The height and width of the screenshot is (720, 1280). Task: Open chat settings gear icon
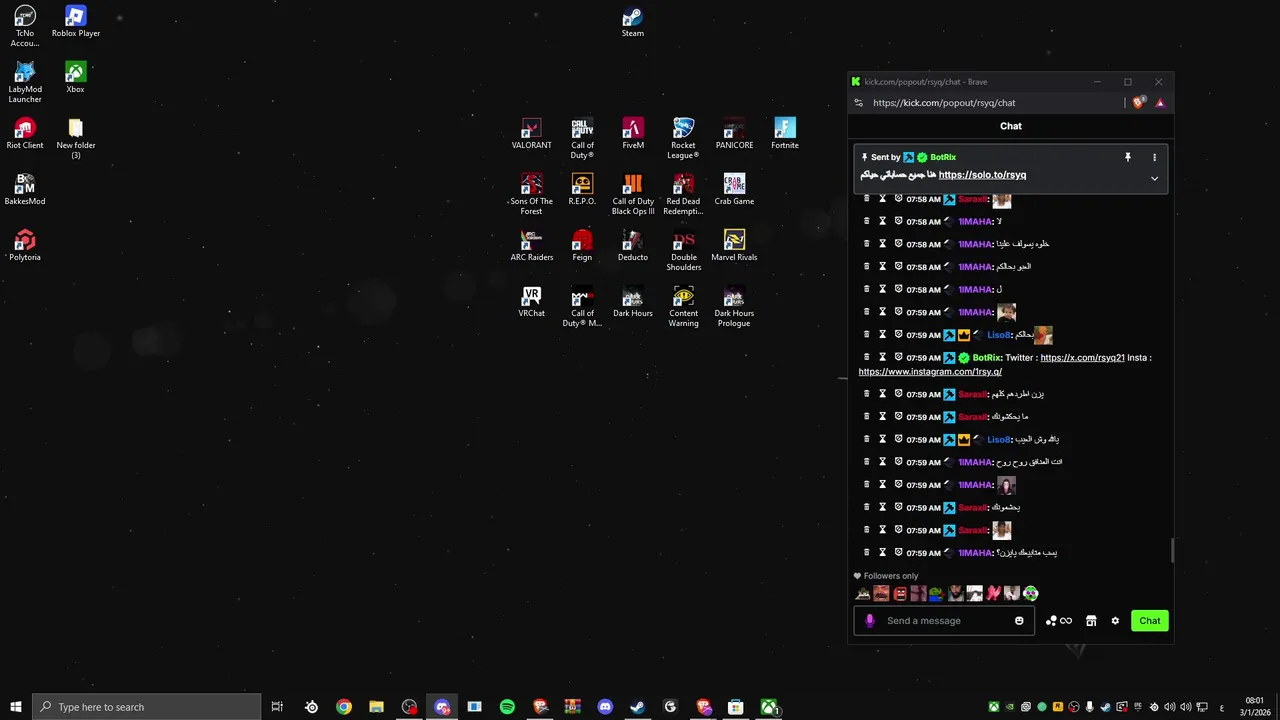click(1115, 621)
